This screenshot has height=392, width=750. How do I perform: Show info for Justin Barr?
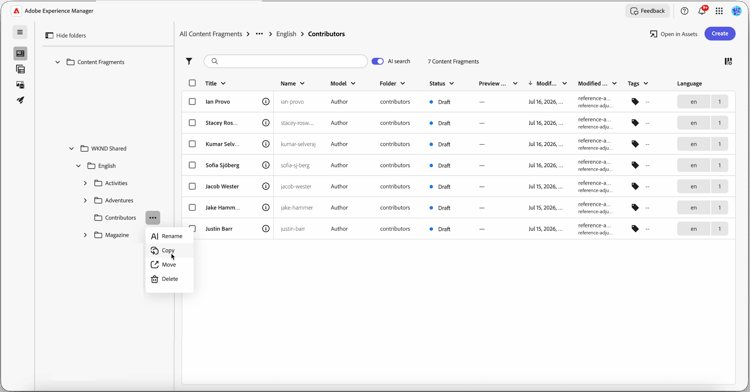click(265, 229)
